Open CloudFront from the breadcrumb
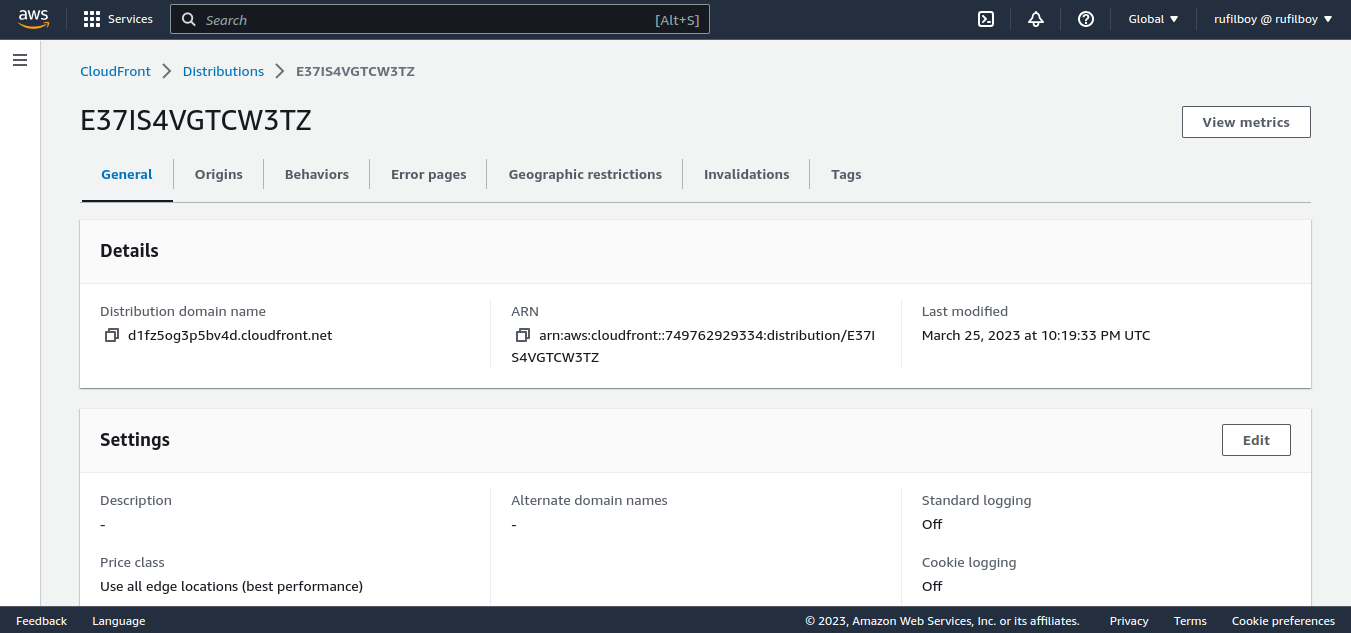 pyautogui.click(x=115, y=71)
